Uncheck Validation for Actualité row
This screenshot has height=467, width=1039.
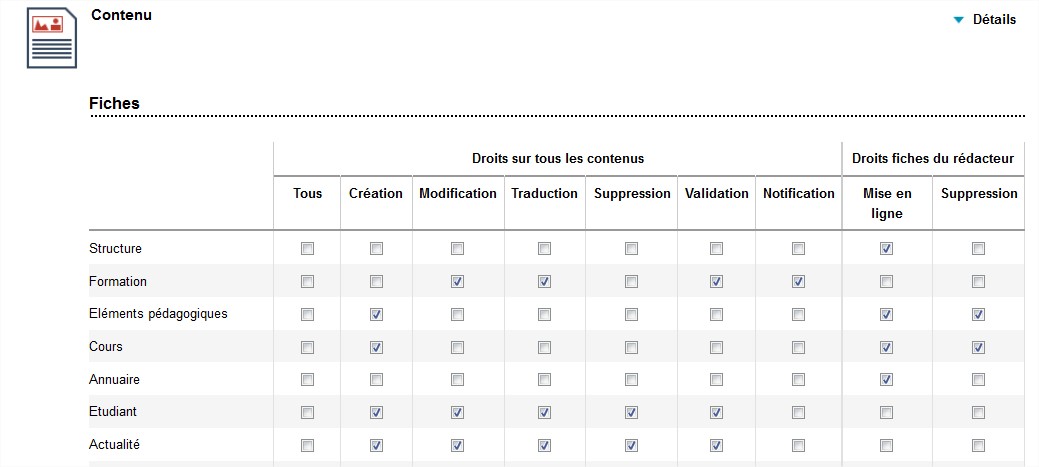(716, 446)
